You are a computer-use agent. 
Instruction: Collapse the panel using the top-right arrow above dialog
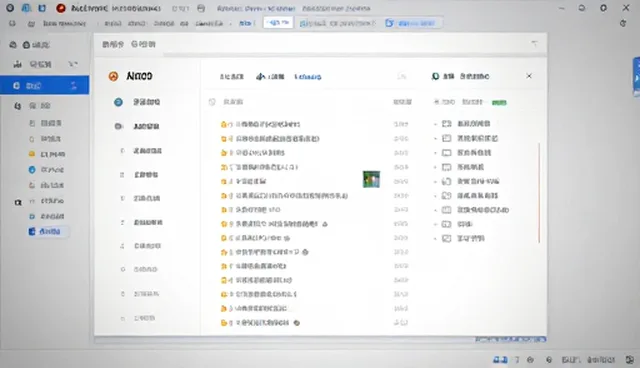click(534, 44)
